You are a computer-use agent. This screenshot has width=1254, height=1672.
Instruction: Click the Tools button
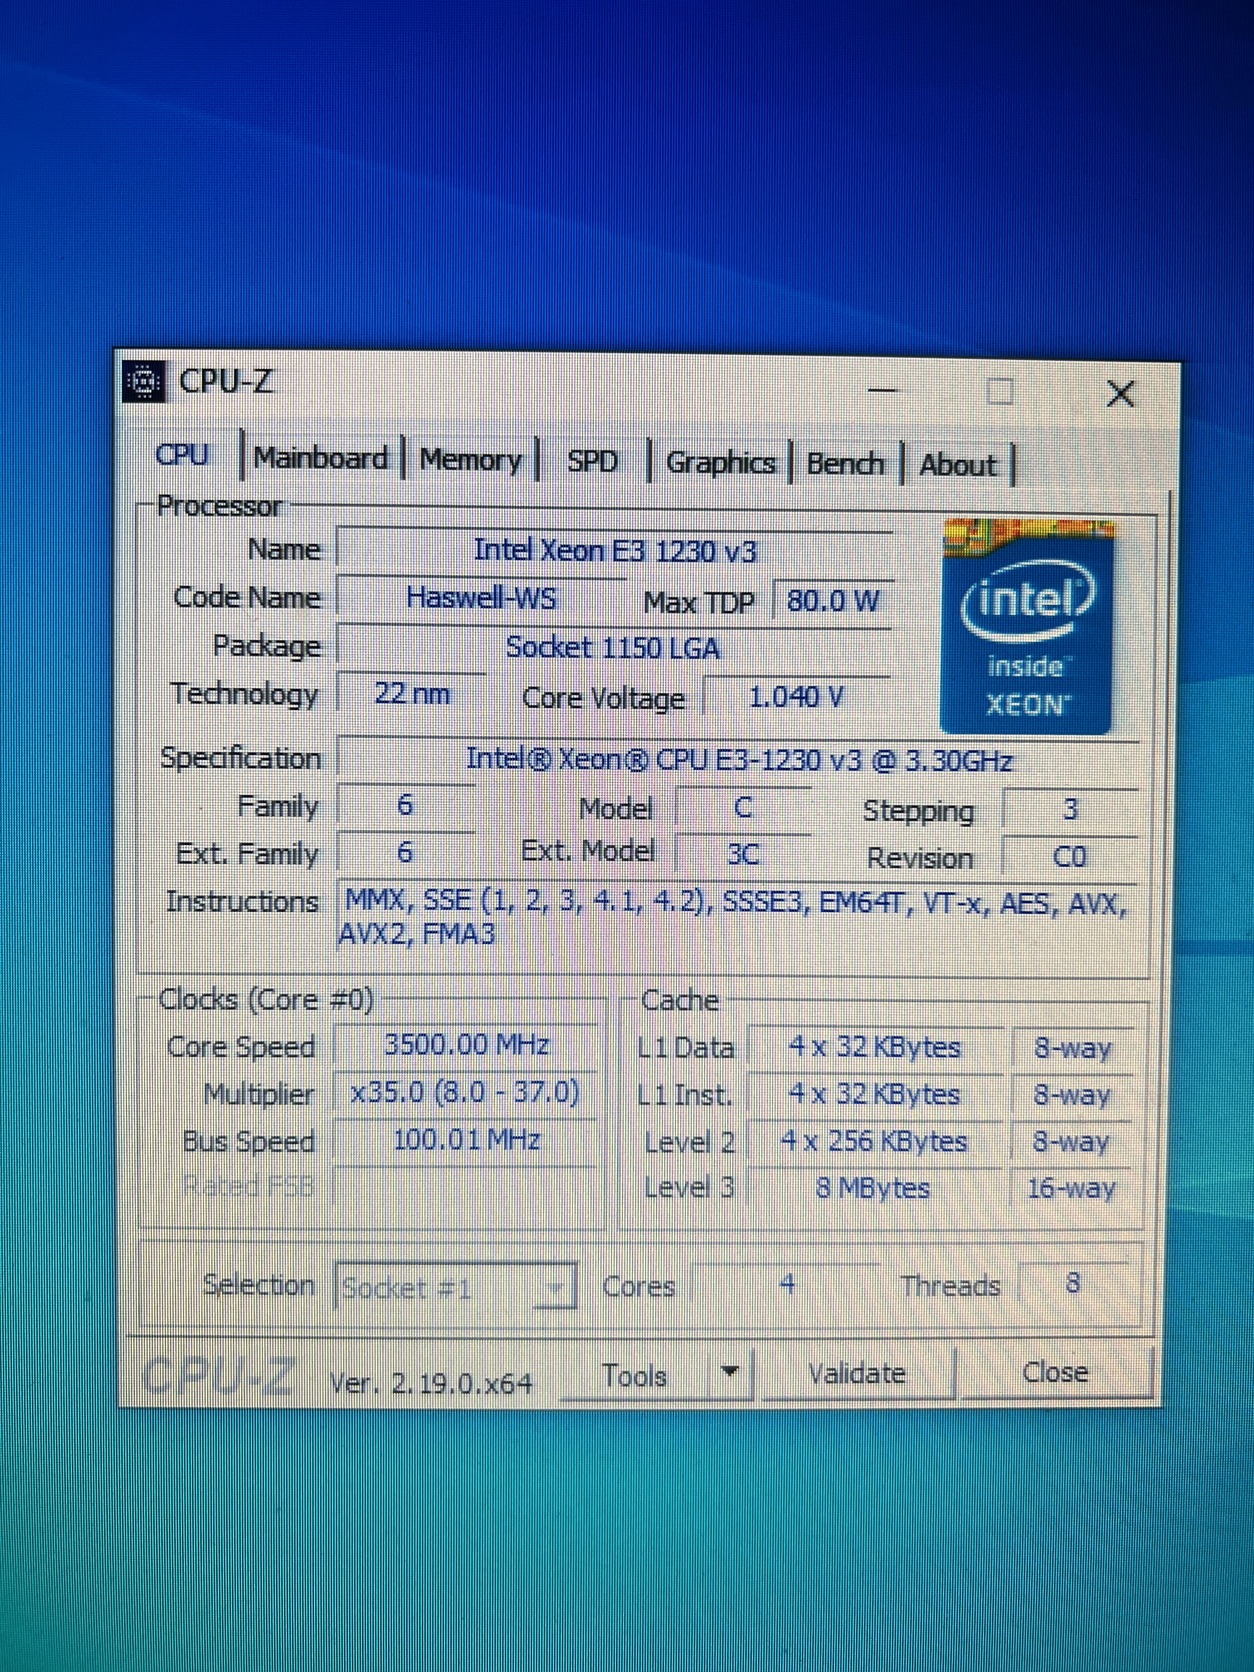click(634, 1375)
